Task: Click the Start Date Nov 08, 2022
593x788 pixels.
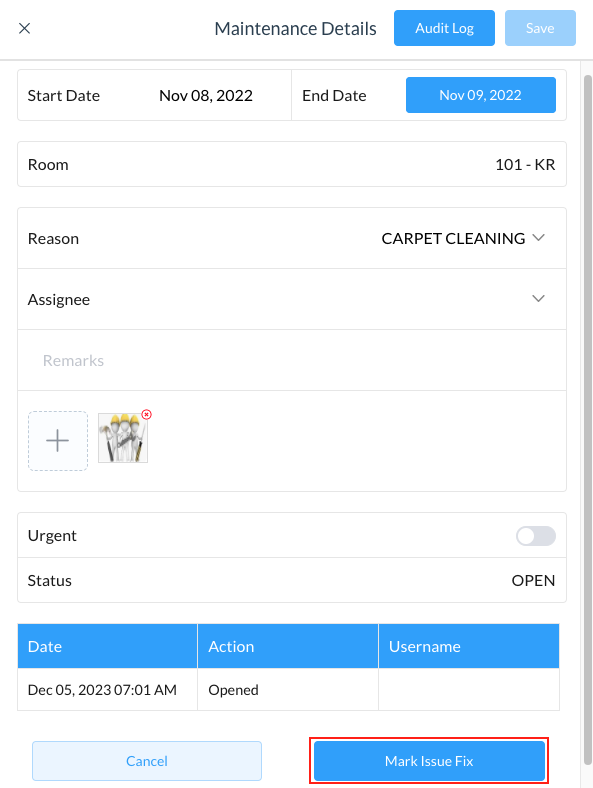Action: pyautogui.click(x=206, y=95)
